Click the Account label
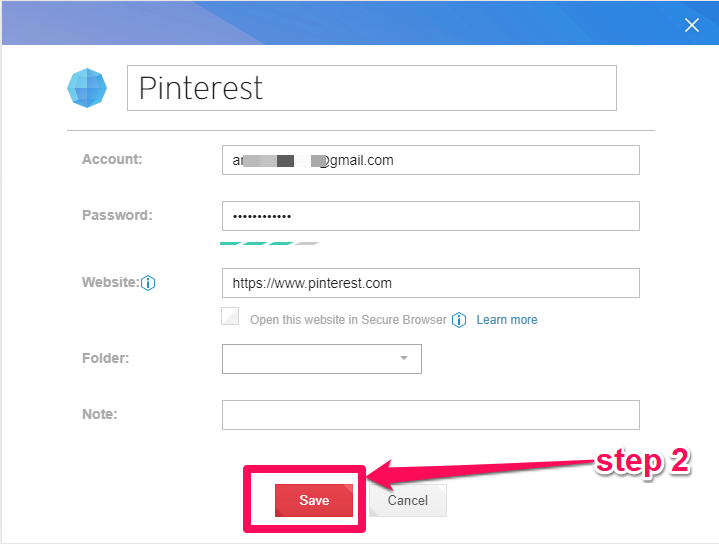 click(x=112, y=159)
